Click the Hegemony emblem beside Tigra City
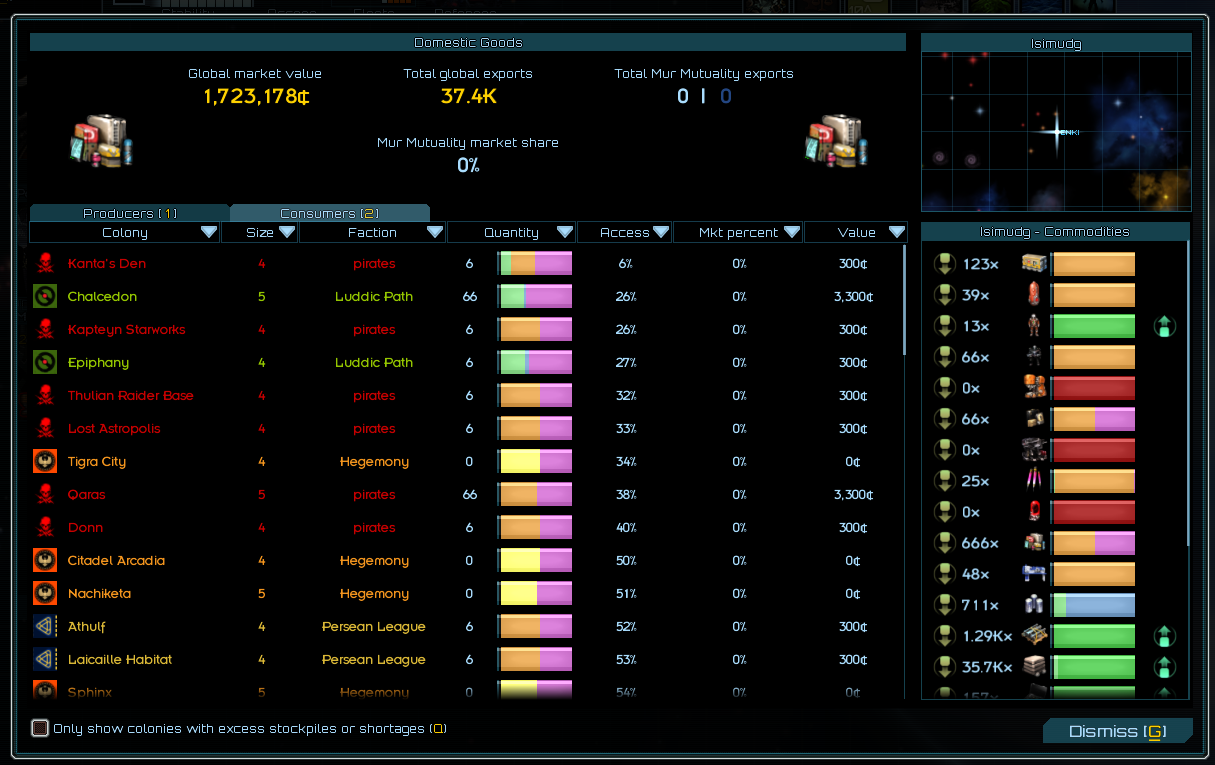 [44, 462]
